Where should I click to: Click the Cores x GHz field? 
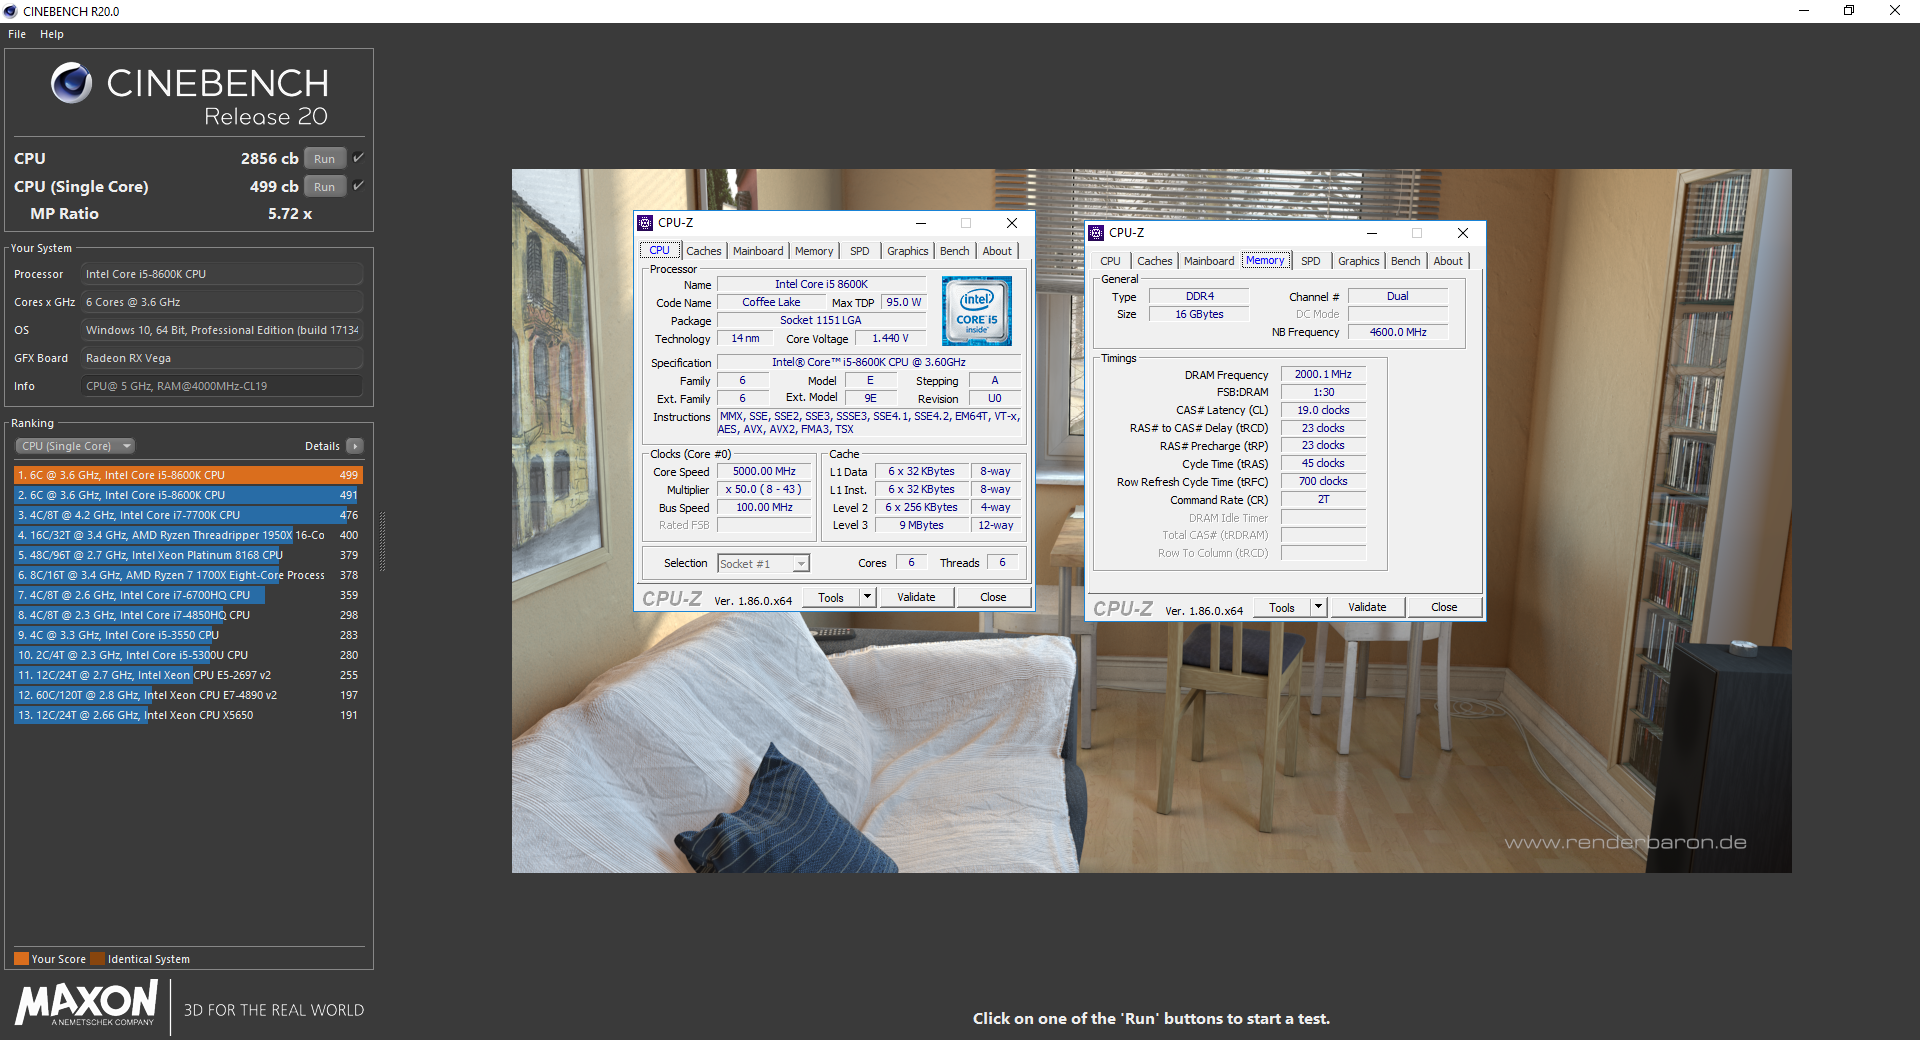pos(221,302)
